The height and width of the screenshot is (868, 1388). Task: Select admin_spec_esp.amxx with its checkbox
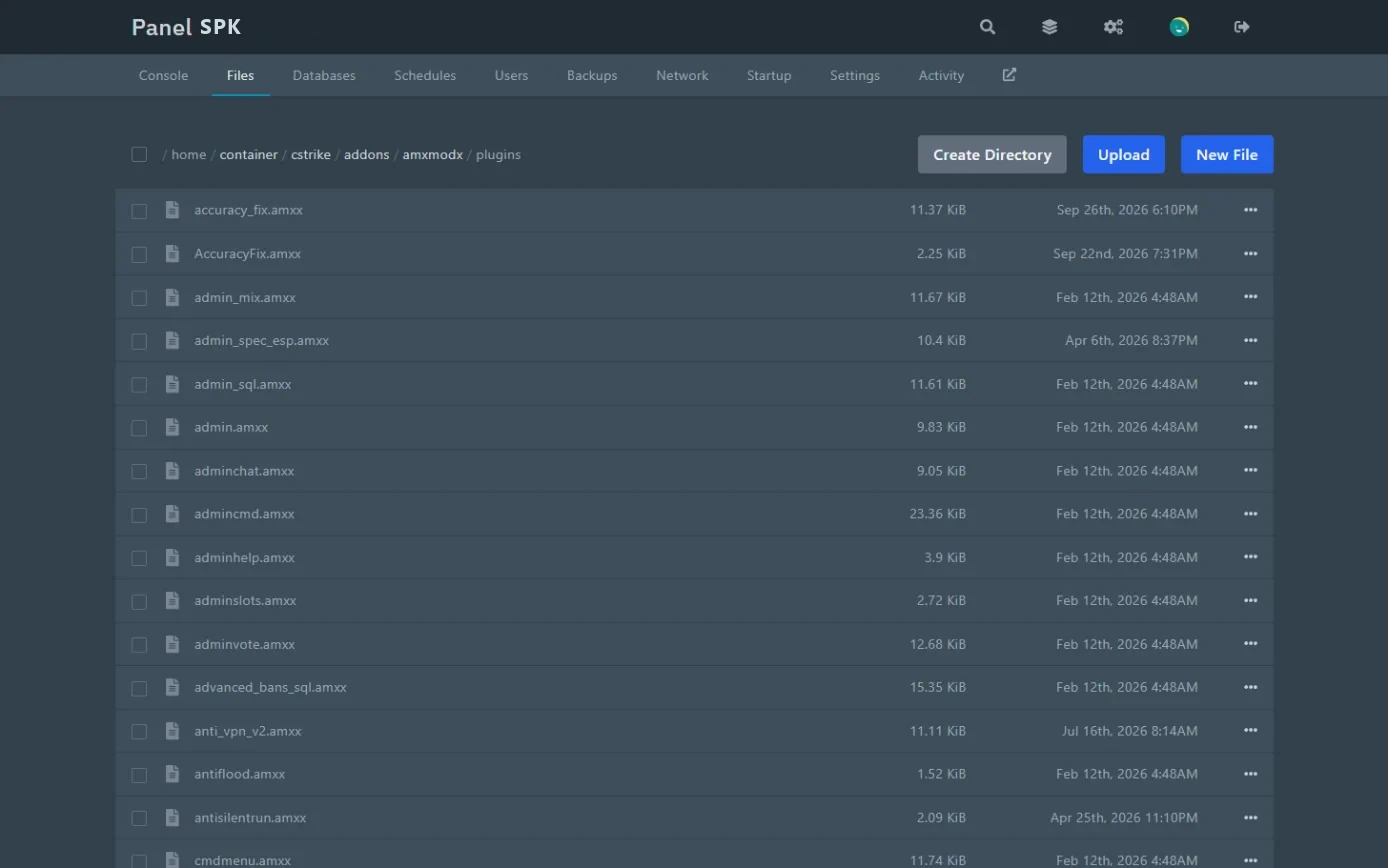click(x=139, y=341)
